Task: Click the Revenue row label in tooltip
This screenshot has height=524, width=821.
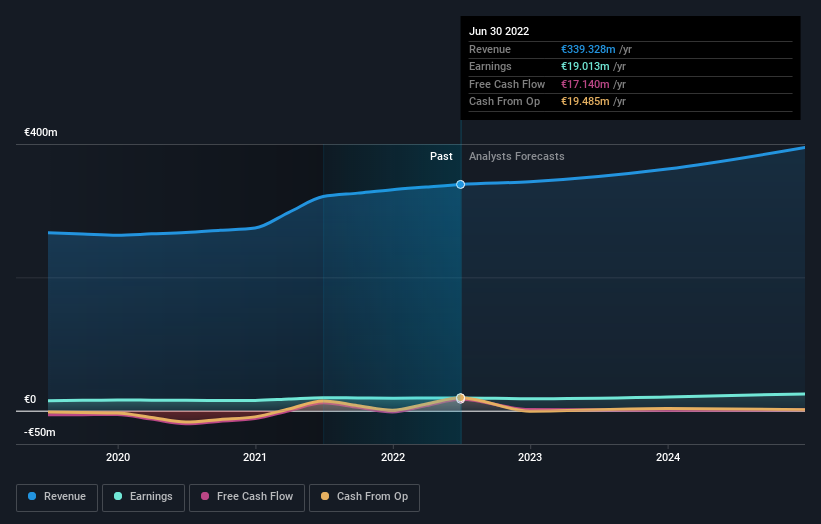Action: [490, 49]
